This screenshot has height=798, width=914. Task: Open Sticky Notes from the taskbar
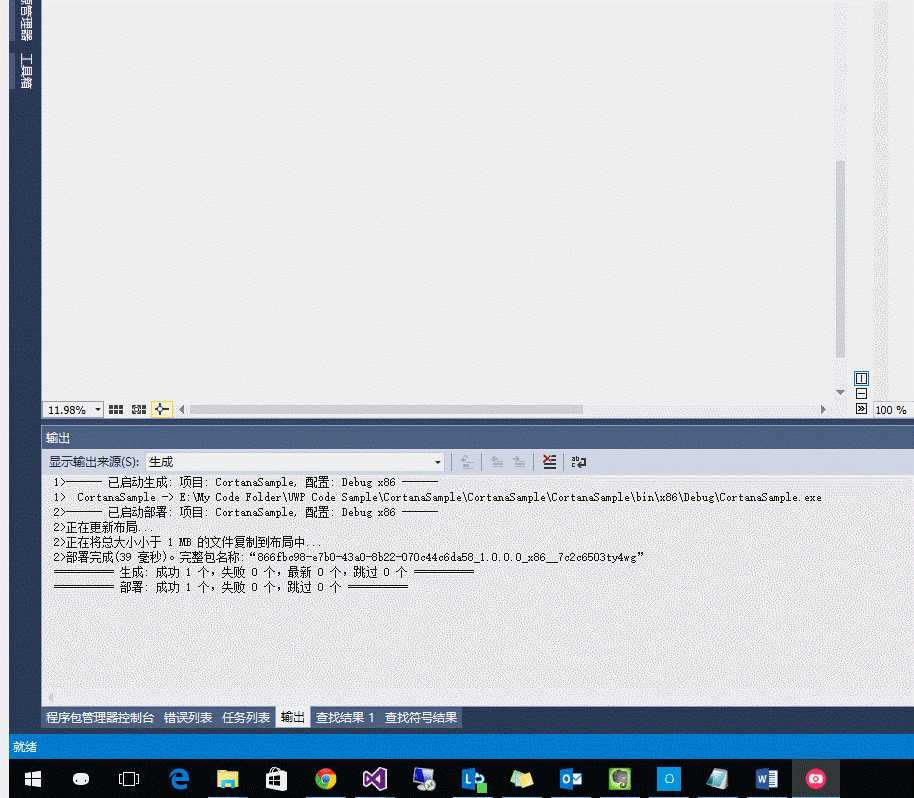(522, 779)
